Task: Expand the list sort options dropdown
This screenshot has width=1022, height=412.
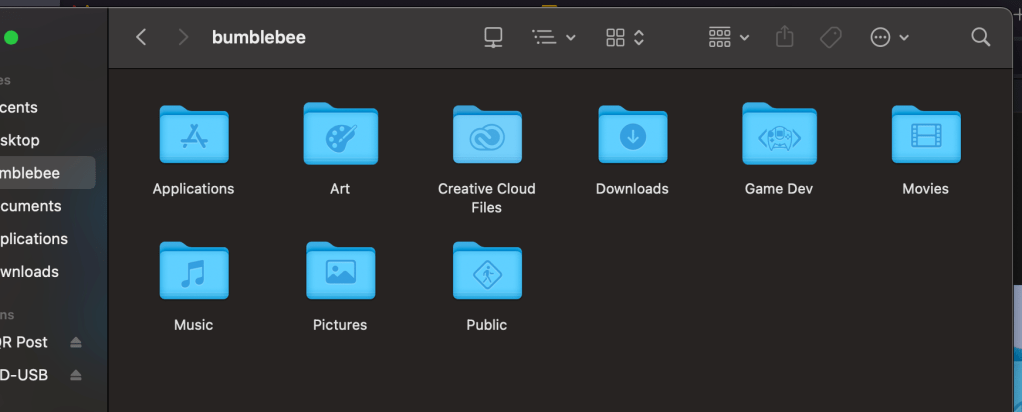Action: (x=553, y=37)
